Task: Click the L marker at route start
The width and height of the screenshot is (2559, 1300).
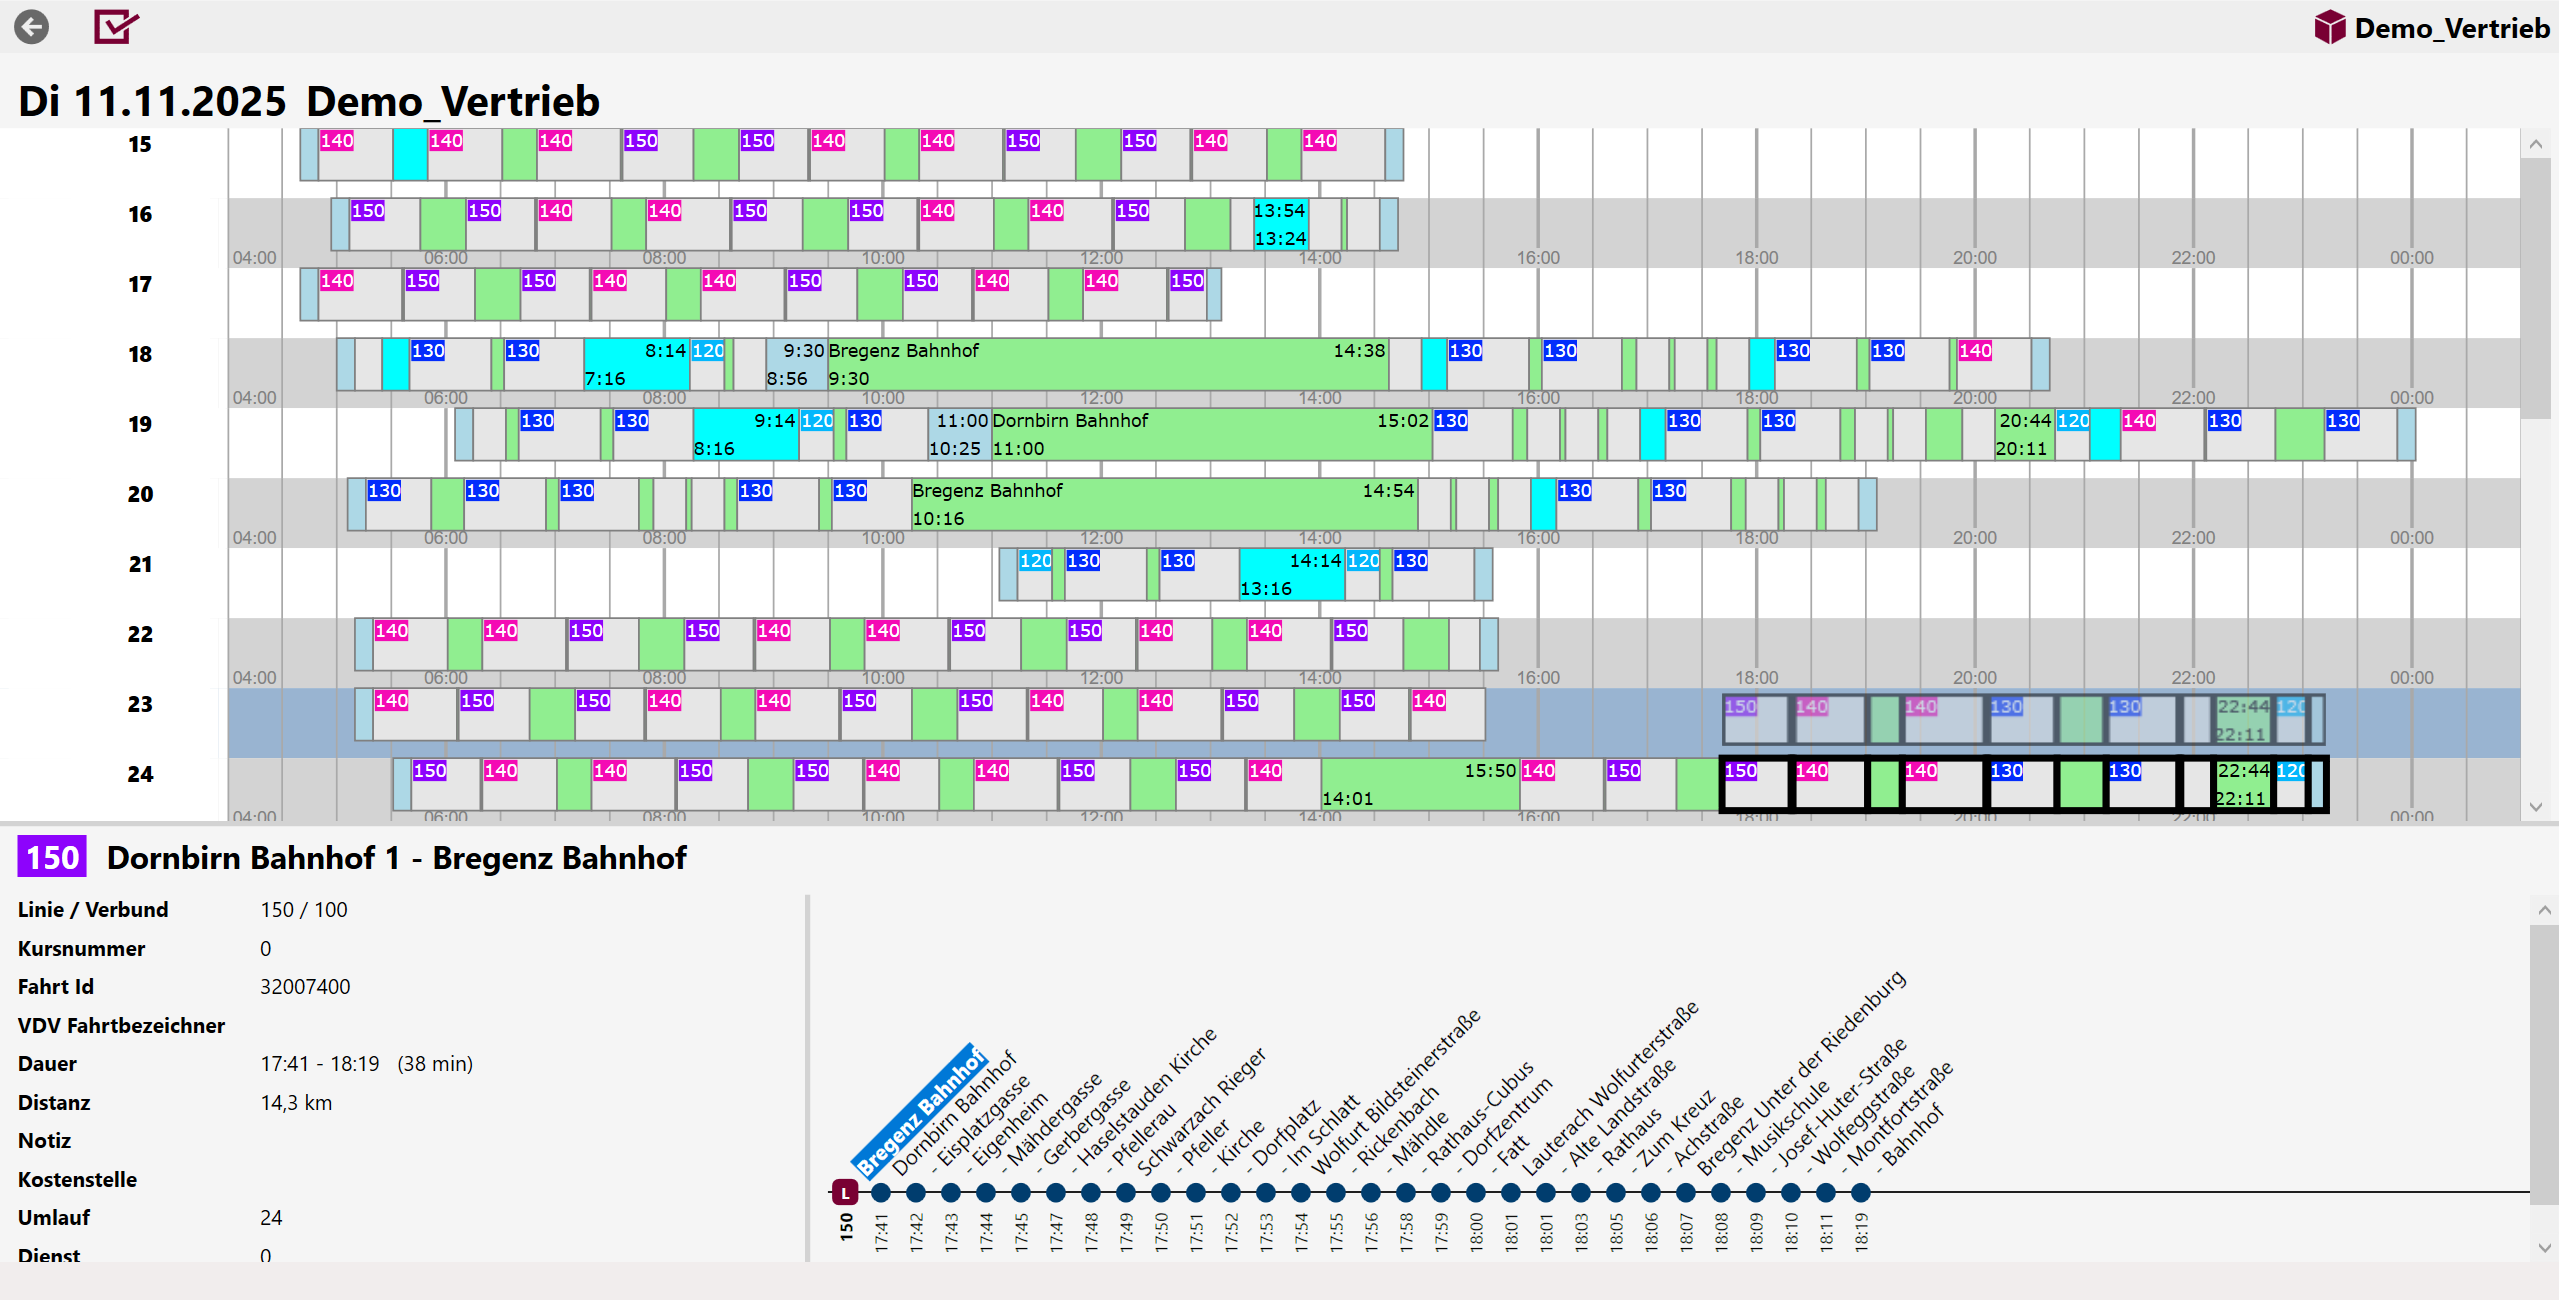Action: tap(845, 1192)
